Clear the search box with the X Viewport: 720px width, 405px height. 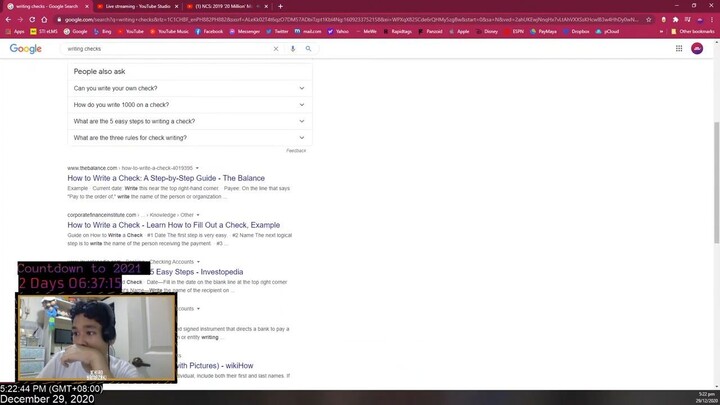pos(276,49)
